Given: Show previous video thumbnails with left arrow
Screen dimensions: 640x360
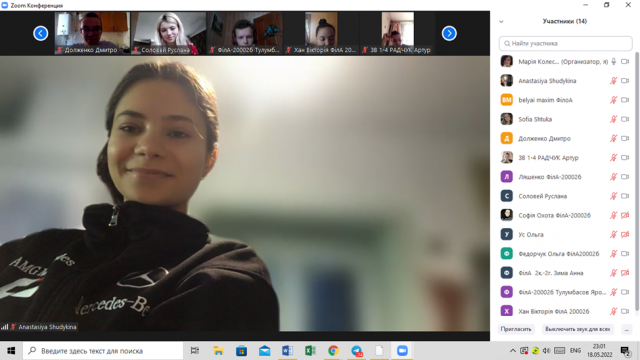Looking at the screenshot, I should [40, 33].
